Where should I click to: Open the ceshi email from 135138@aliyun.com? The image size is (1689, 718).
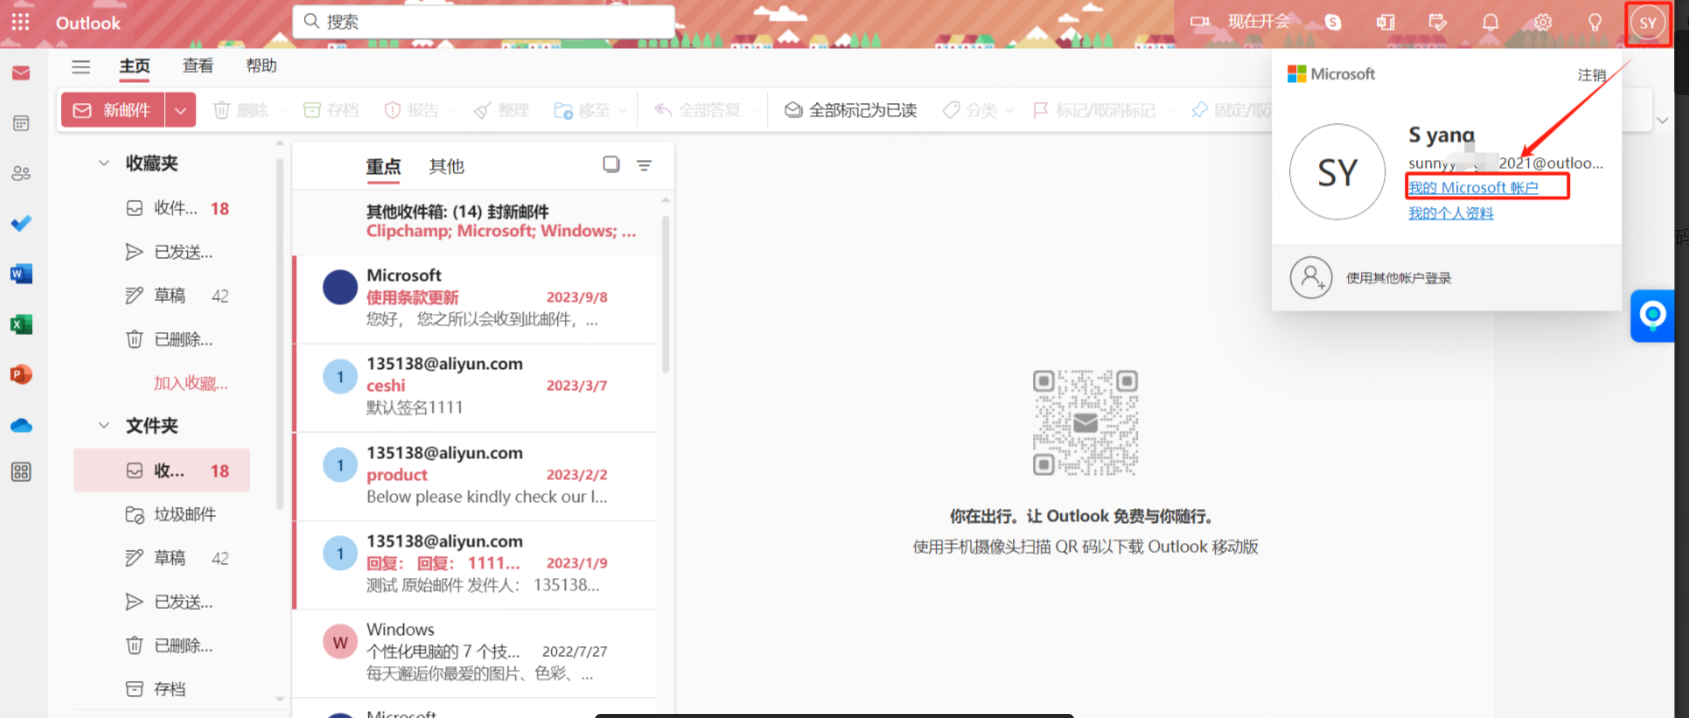click(x=476, y=387)
